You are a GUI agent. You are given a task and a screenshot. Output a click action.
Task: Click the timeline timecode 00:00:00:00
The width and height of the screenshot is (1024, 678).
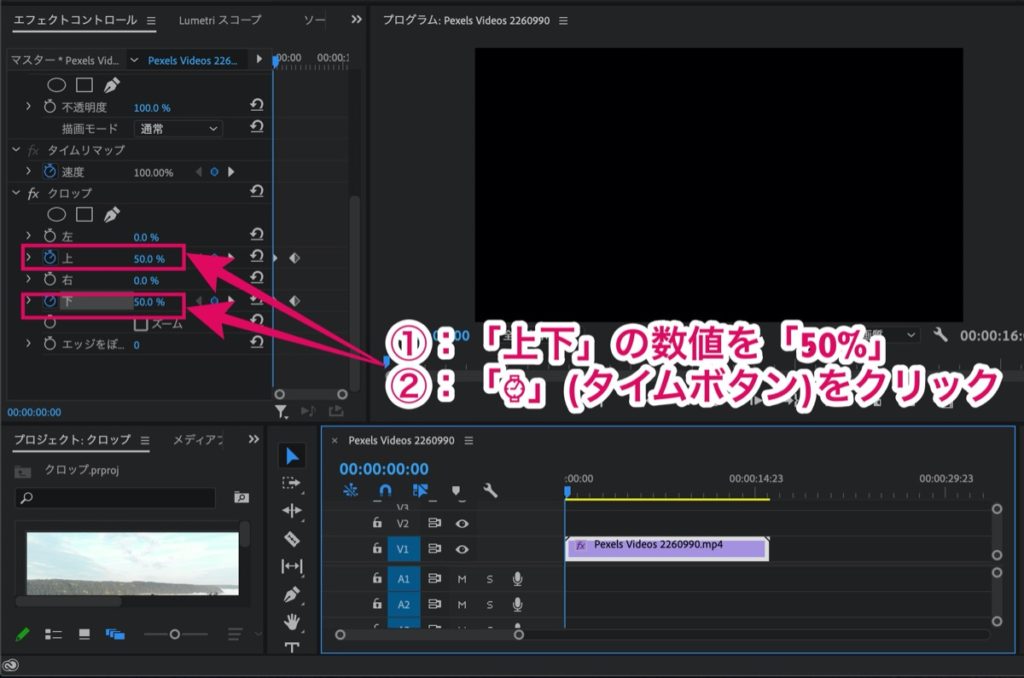pos(384,468)
